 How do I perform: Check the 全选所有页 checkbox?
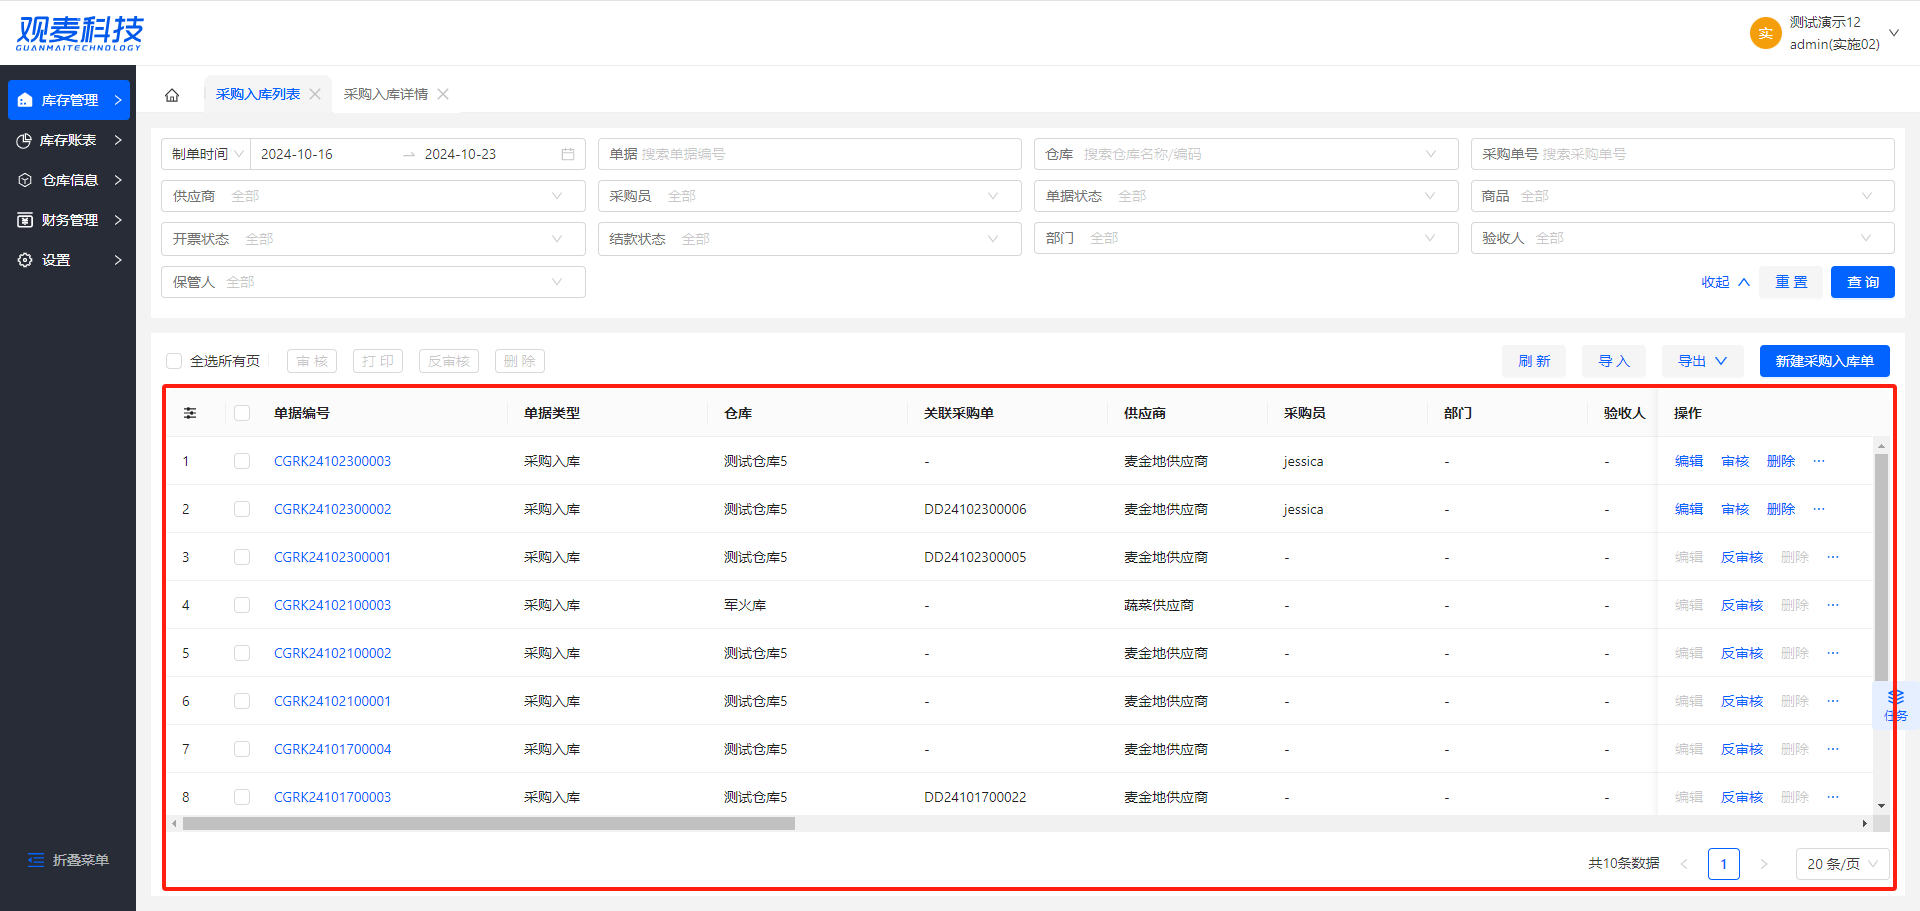pos(174,361)
